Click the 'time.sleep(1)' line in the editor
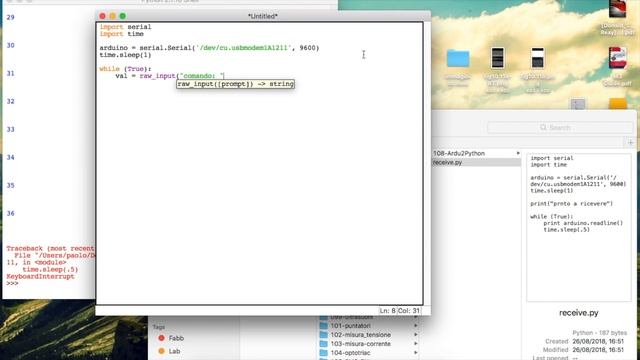This screenshot has width=640, height=360. tap(125, 55)
